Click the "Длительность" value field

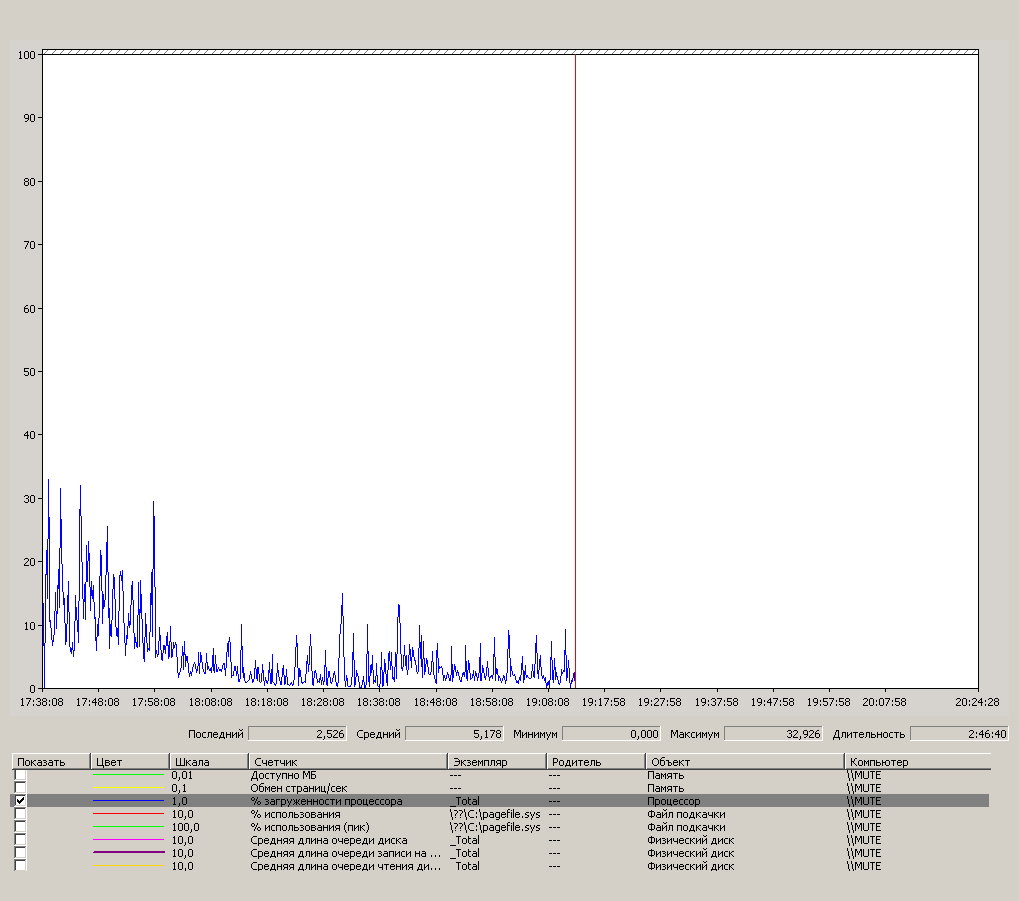(x=958, y=734)
